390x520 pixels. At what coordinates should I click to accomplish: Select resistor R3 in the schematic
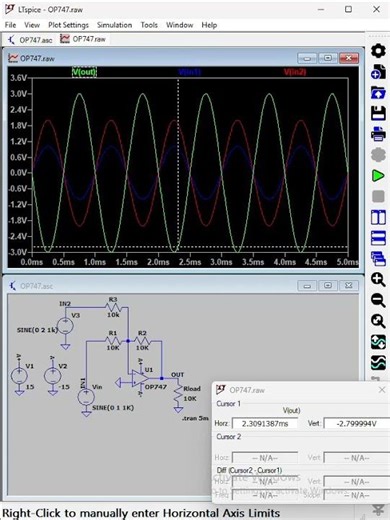[x=113, y=307]
